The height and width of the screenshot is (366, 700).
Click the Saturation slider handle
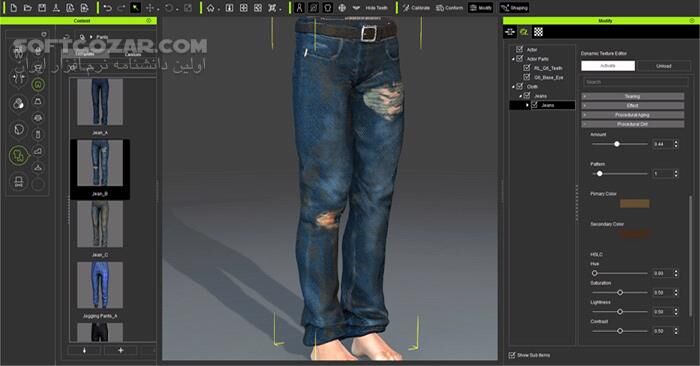pos(620,292)
